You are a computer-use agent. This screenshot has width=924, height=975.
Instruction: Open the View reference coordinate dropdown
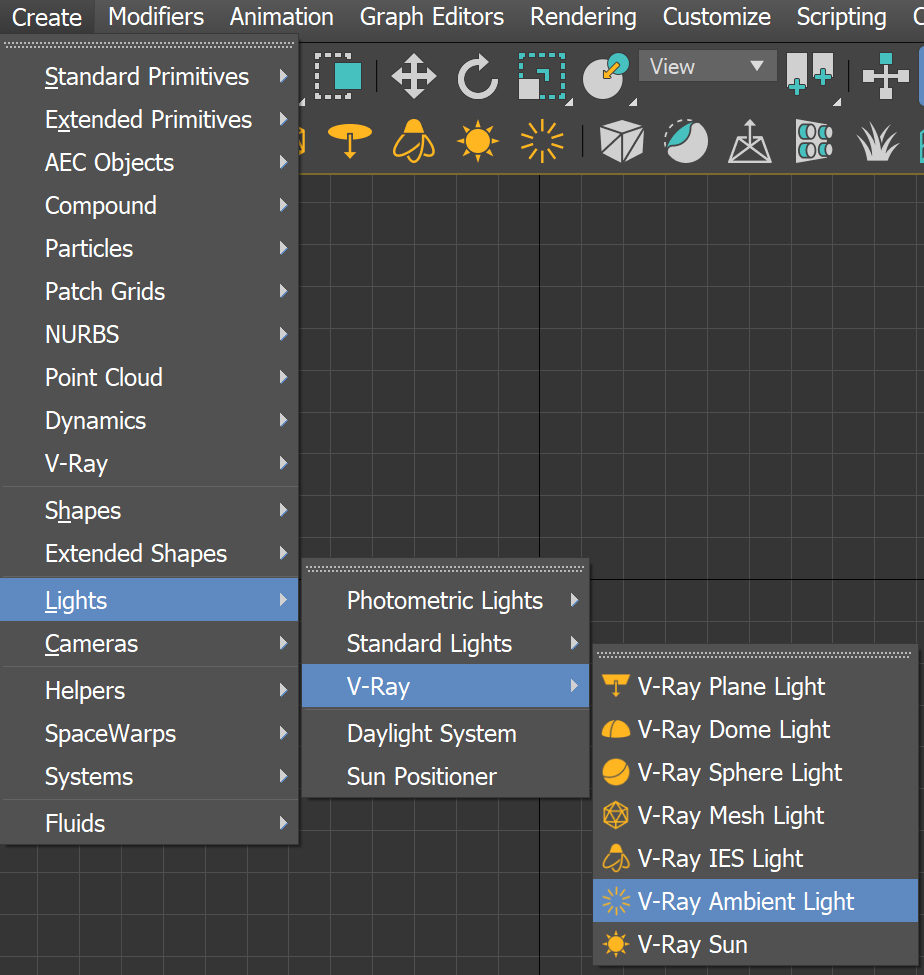coord(707,66)
